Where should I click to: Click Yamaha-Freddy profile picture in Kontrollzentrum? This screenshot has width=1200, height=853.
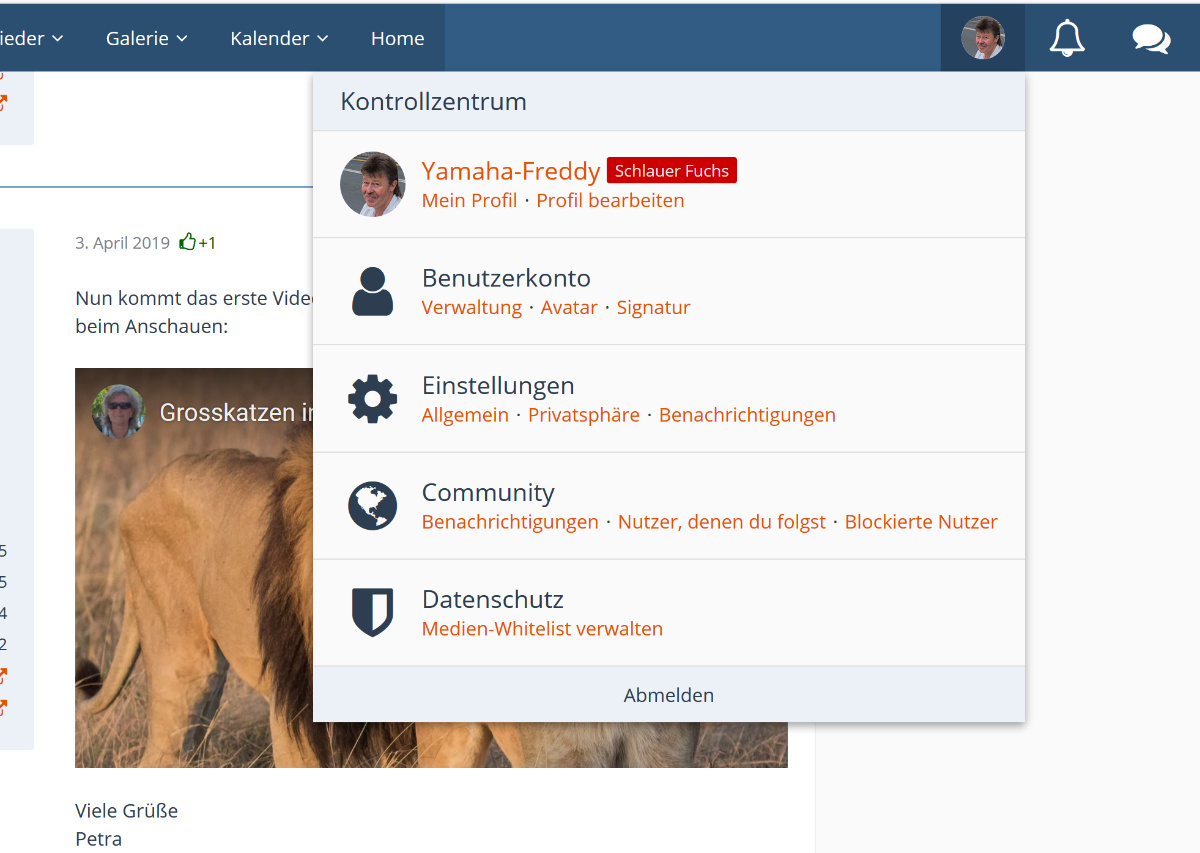click(x=372, y=184)
